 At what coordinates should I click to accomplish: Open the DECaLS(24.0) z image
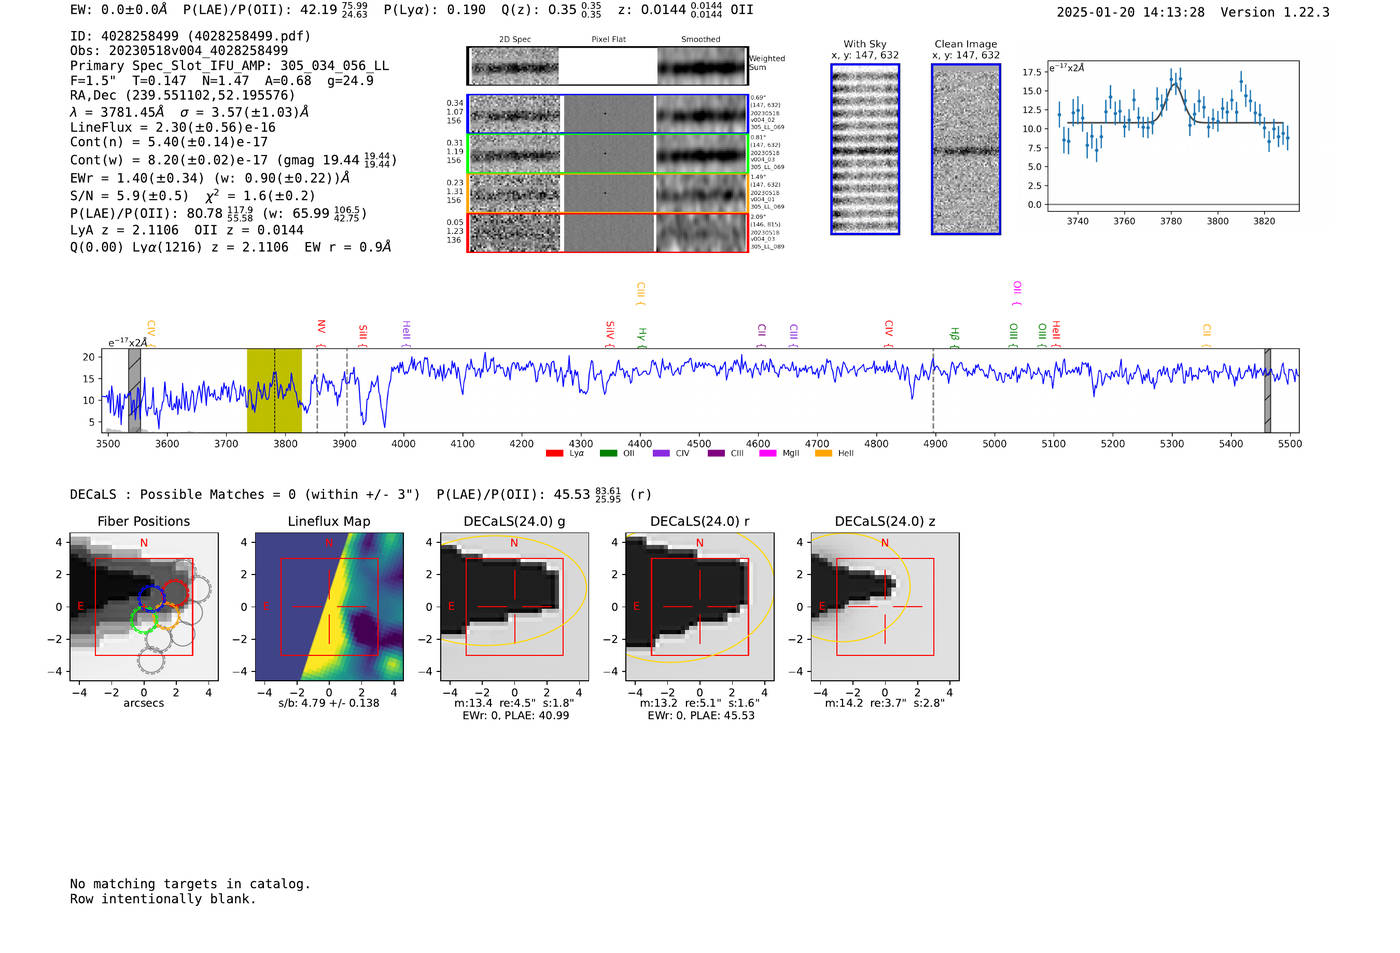coord(884,606)
